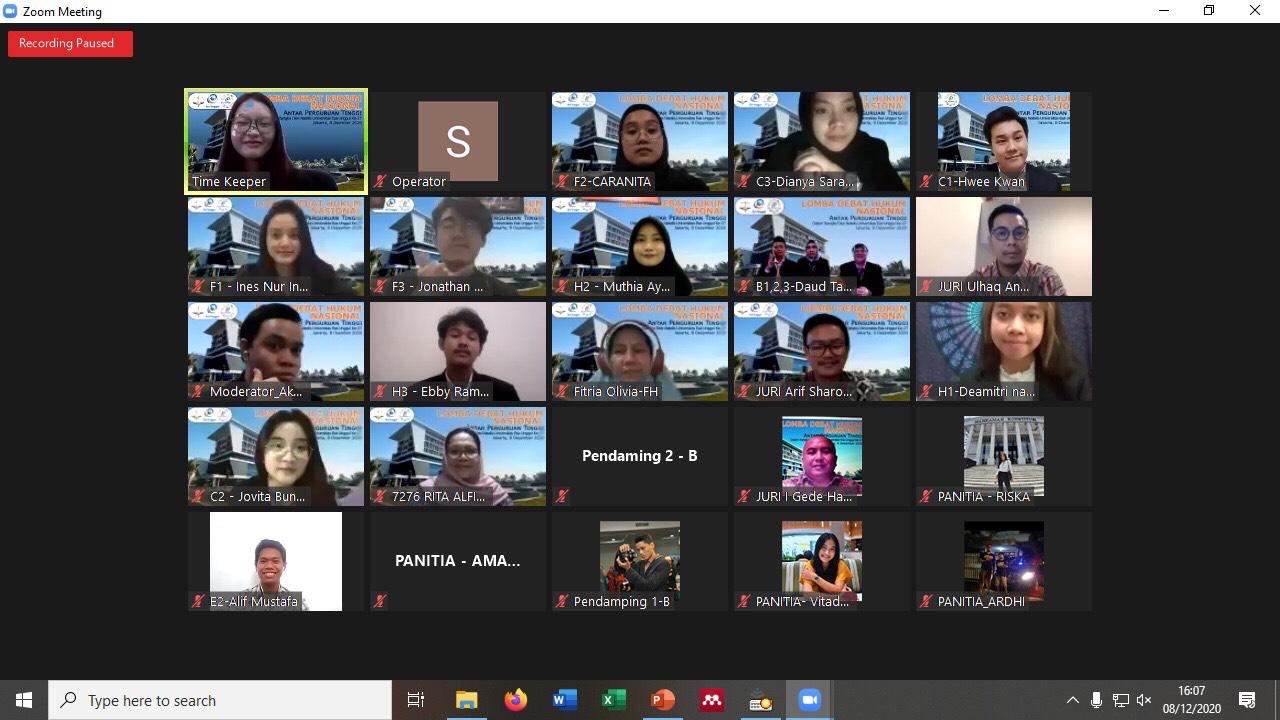The width and height of the screenshot is (1280, 720).
Task: Launch Firefox from the taskbar
Action: pos(515,700)
